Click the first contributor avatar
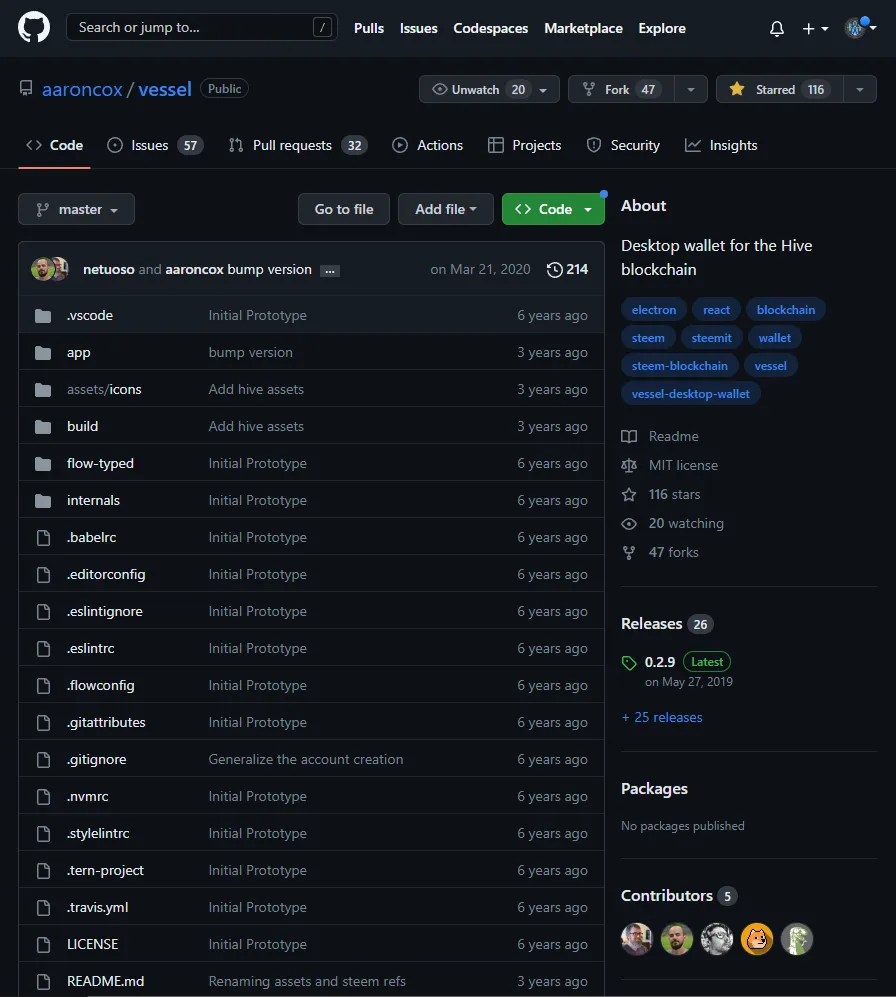The height and width of the screenshot is (997, 896). tap(637, 939)
